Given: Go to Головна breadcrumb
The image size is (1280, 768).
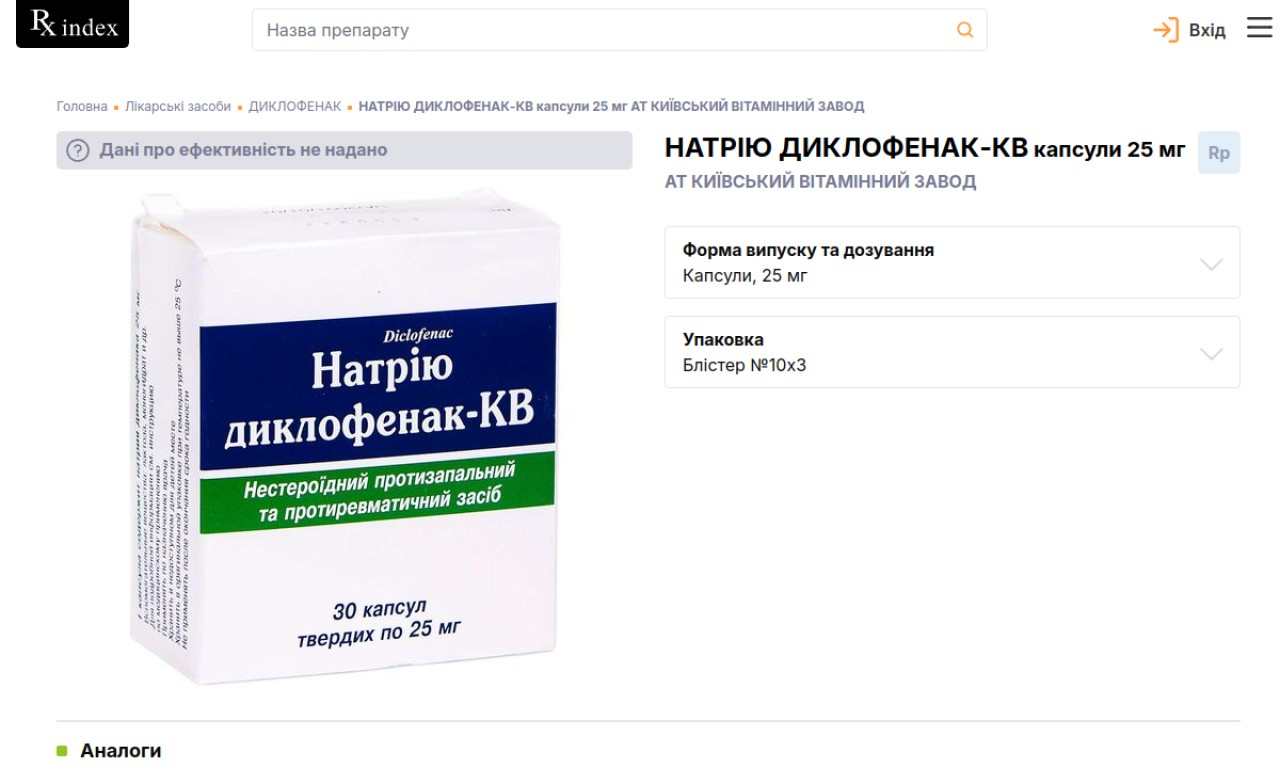Looking at the screenshot, I should 82,106.
